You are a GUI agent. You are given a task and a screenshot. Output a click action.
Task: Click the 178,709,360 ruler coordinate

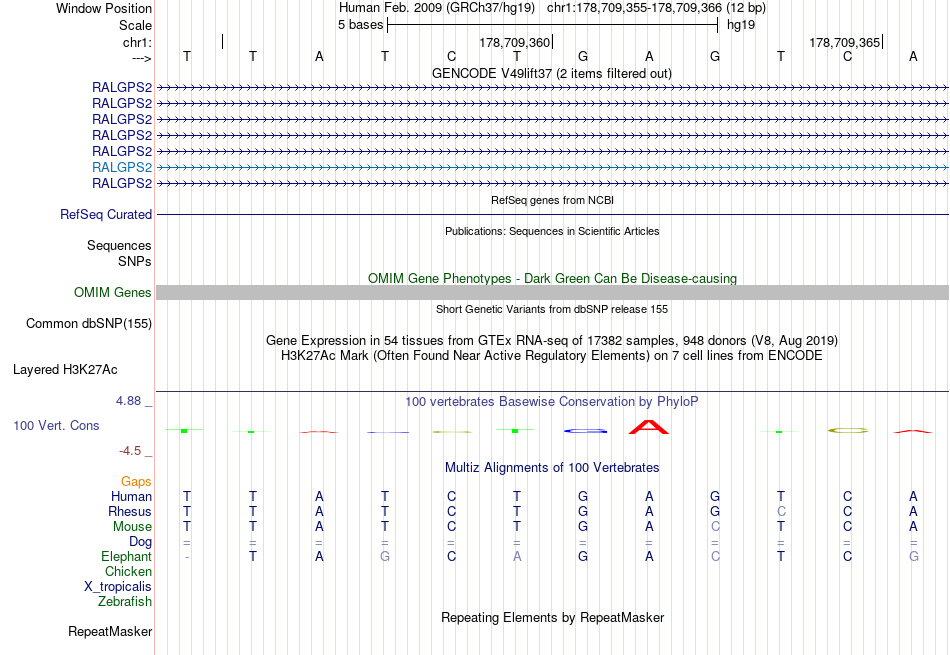point(514,42)
